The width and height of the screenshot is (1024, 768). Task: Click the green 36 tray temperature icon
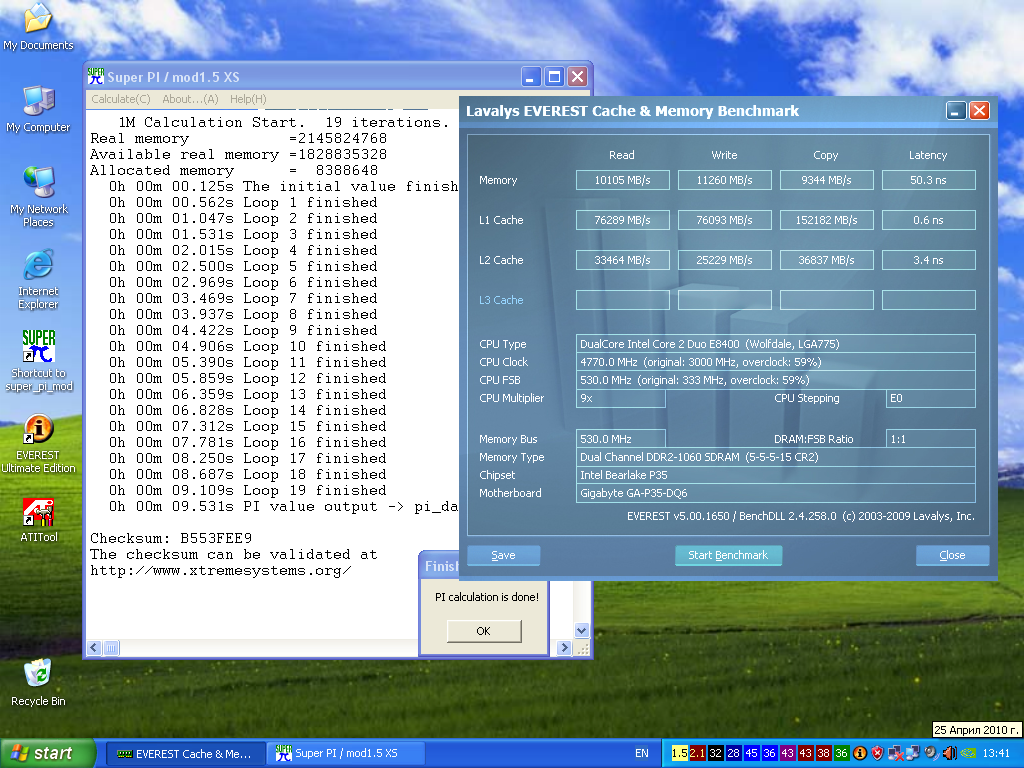pos(841,753)
